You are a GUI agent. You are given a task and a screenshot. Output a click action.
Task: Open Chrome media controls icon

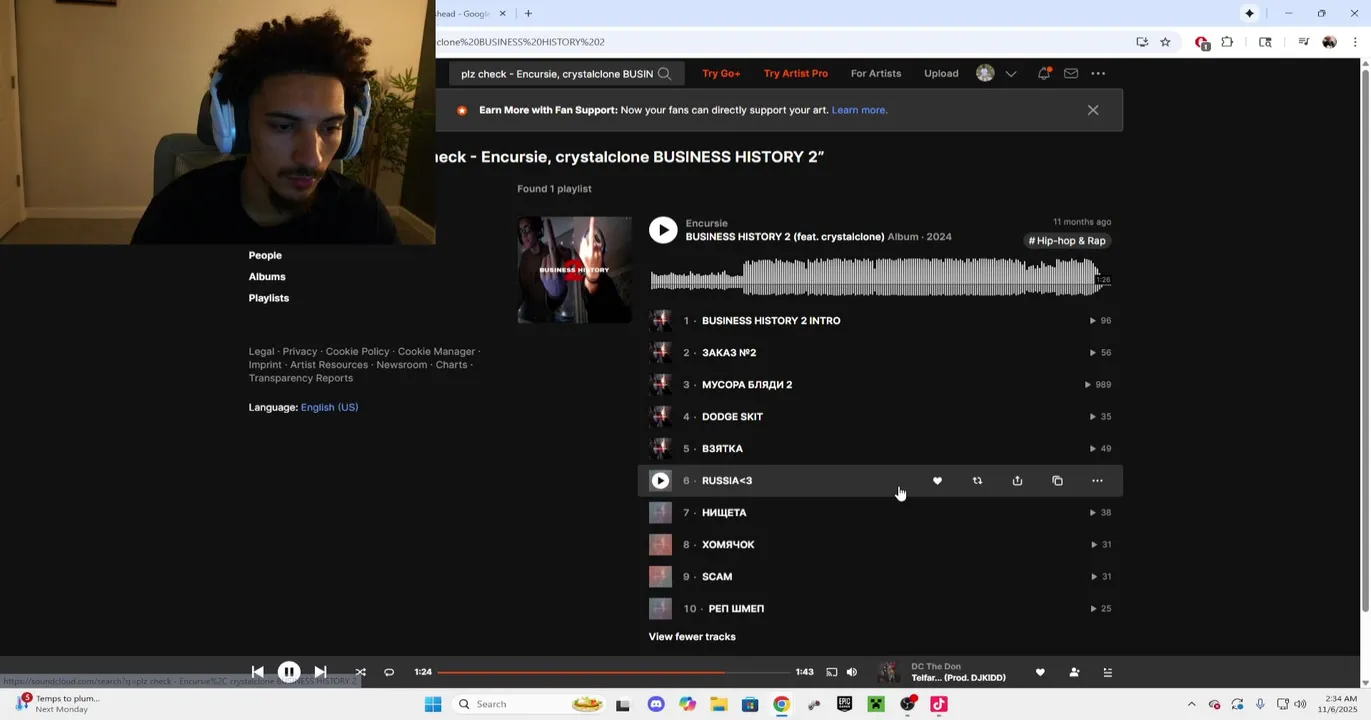click(1303, 42)
